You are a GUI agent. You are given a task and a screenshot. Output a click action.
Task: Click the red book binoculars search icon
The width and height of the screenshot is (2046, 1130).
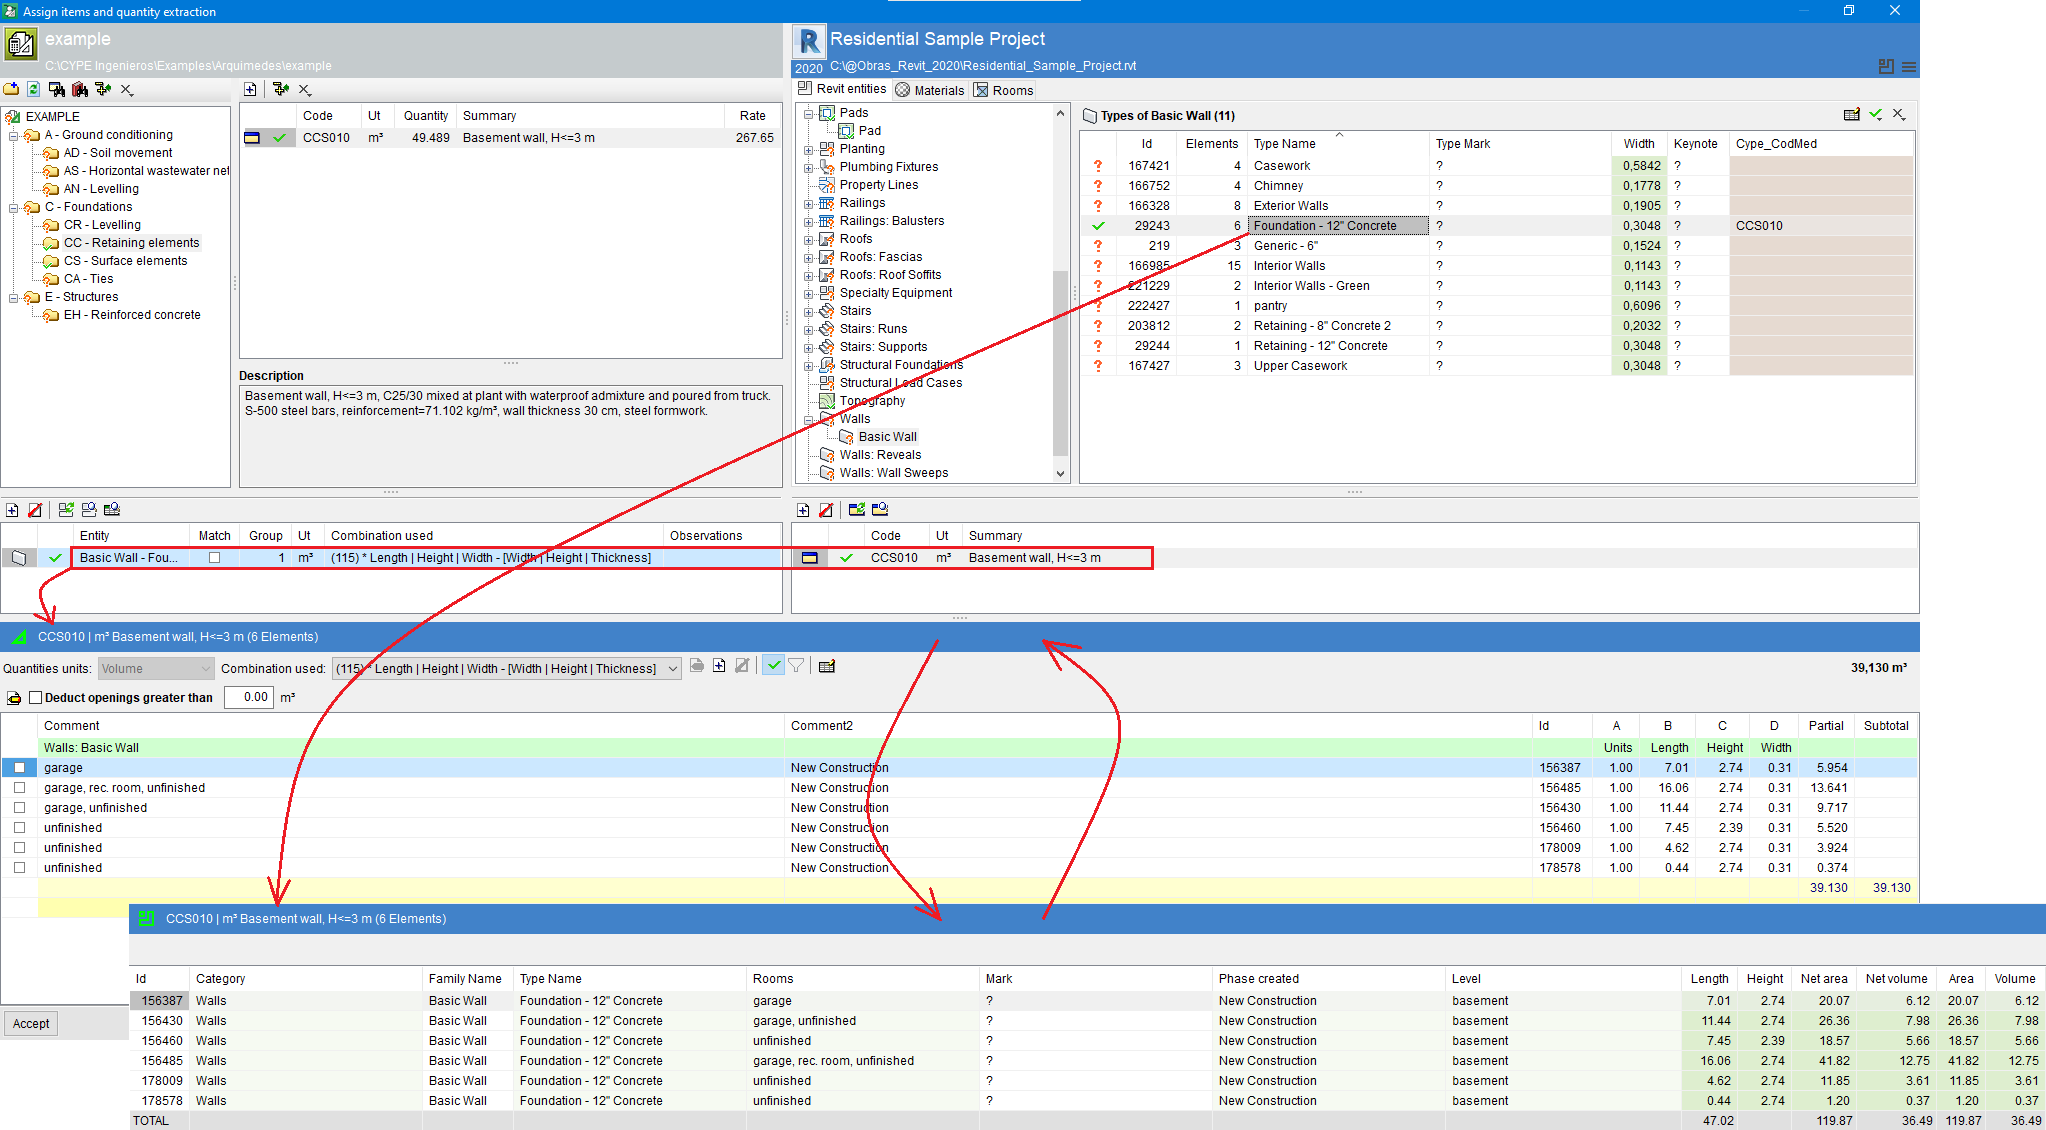pos(80,89)
